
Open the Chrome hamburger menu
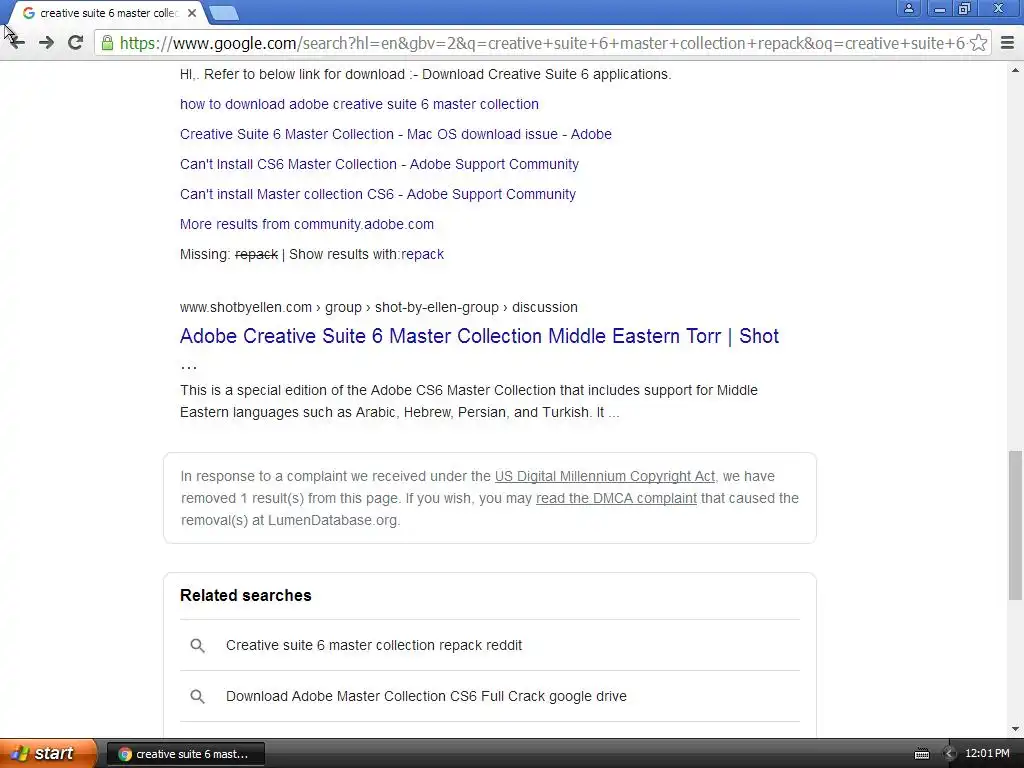click(x=1007, y=43)
